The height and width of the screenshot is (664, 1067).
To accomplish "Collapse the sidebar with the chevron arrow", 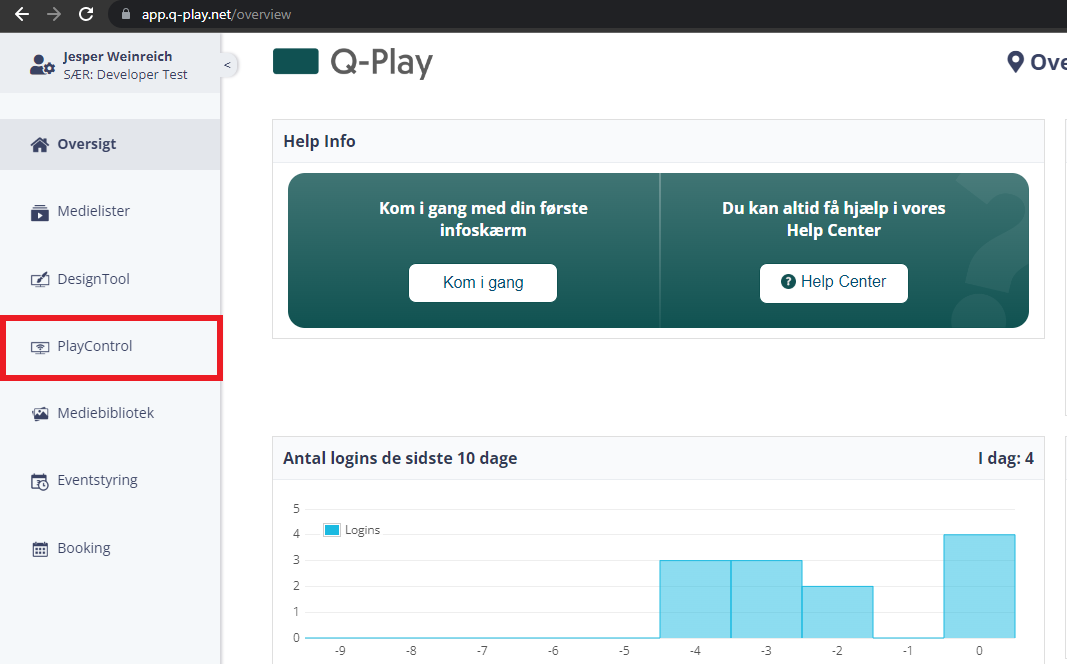I will (x=227, y=65).
